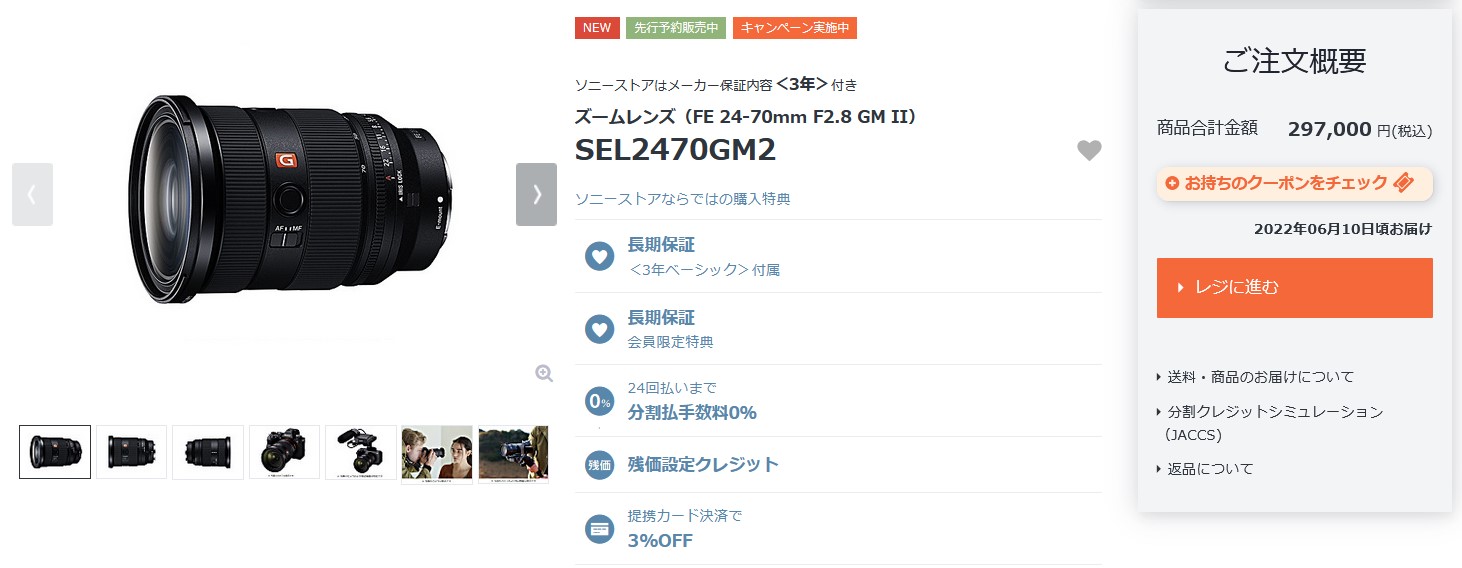Click heart icon beside 3年ベーシック warranty
1462x568 pixels.
pos(599,256)
